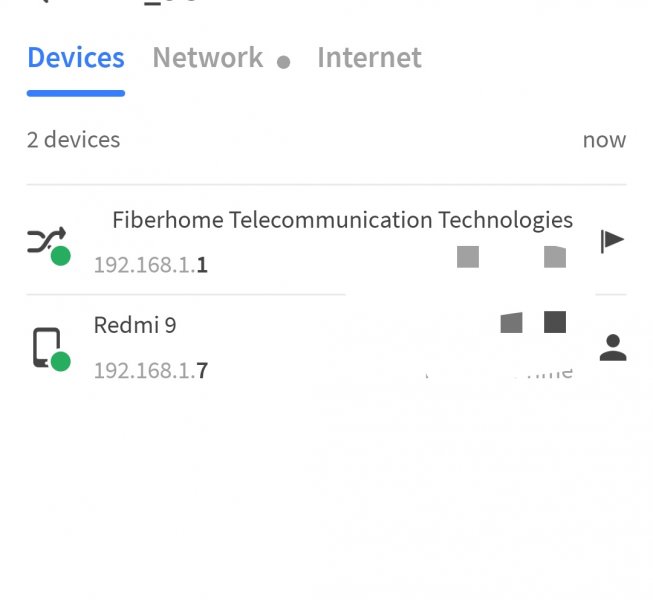The width and height of the screenshot is (653, 600).
Task: Click left gray square in Fiberhome row
Action: [x=468, y=257]
